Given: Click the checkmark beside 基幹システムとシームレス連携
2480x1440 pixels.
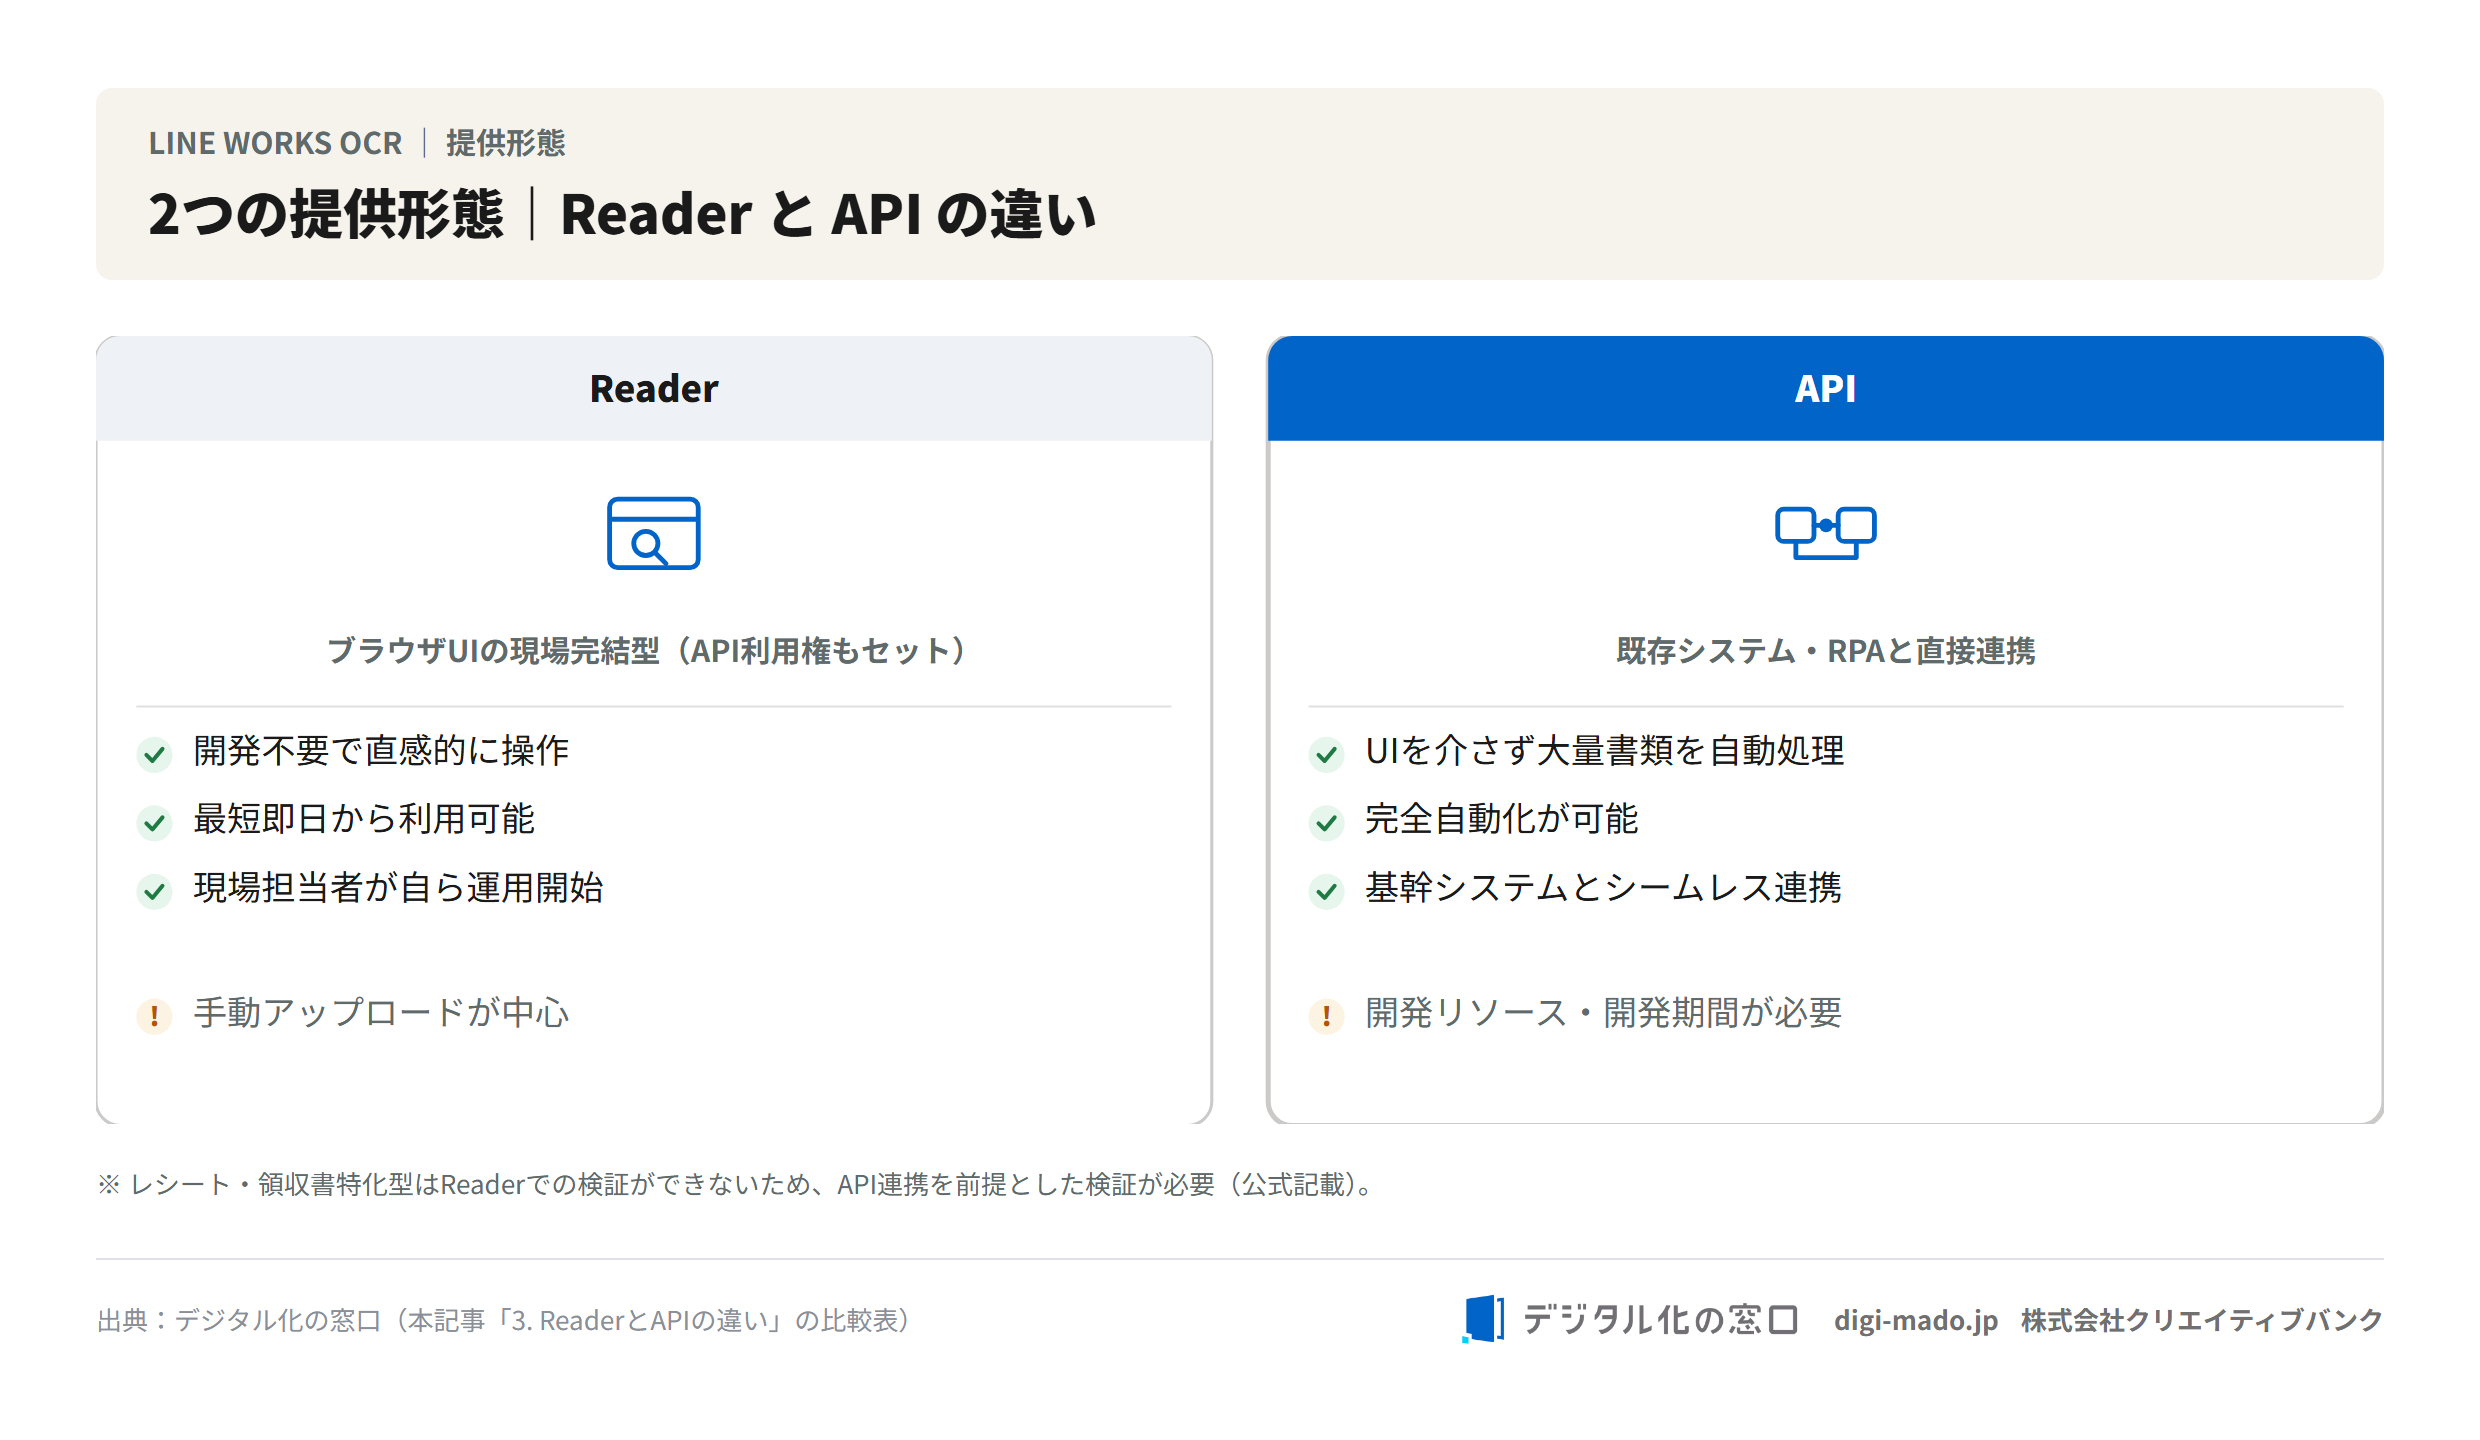Looking at the screenshot, I should (1326, 890).
